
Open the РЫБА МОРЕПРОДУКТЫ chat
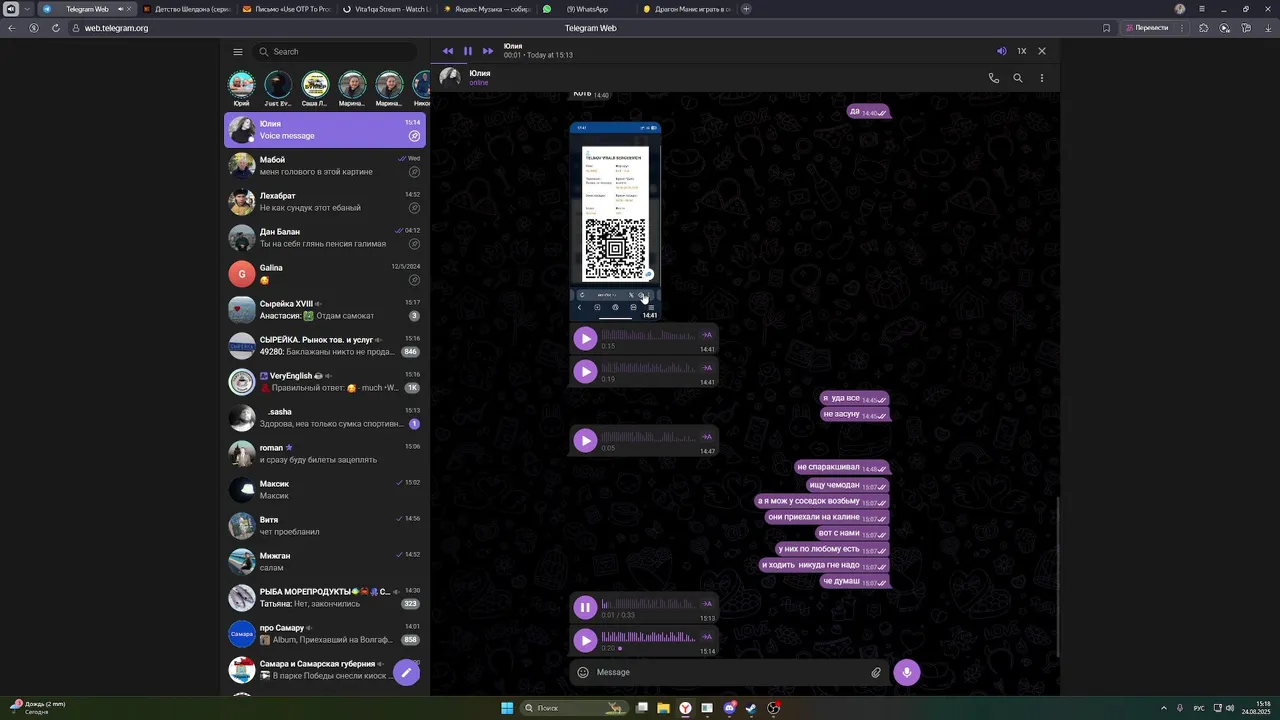[x=325, y=598]
